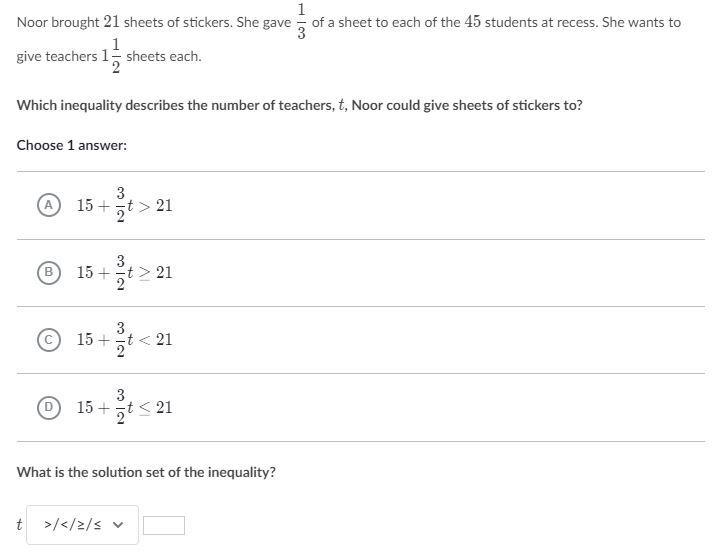Click the "Choose 1 answer:" label

72,145
